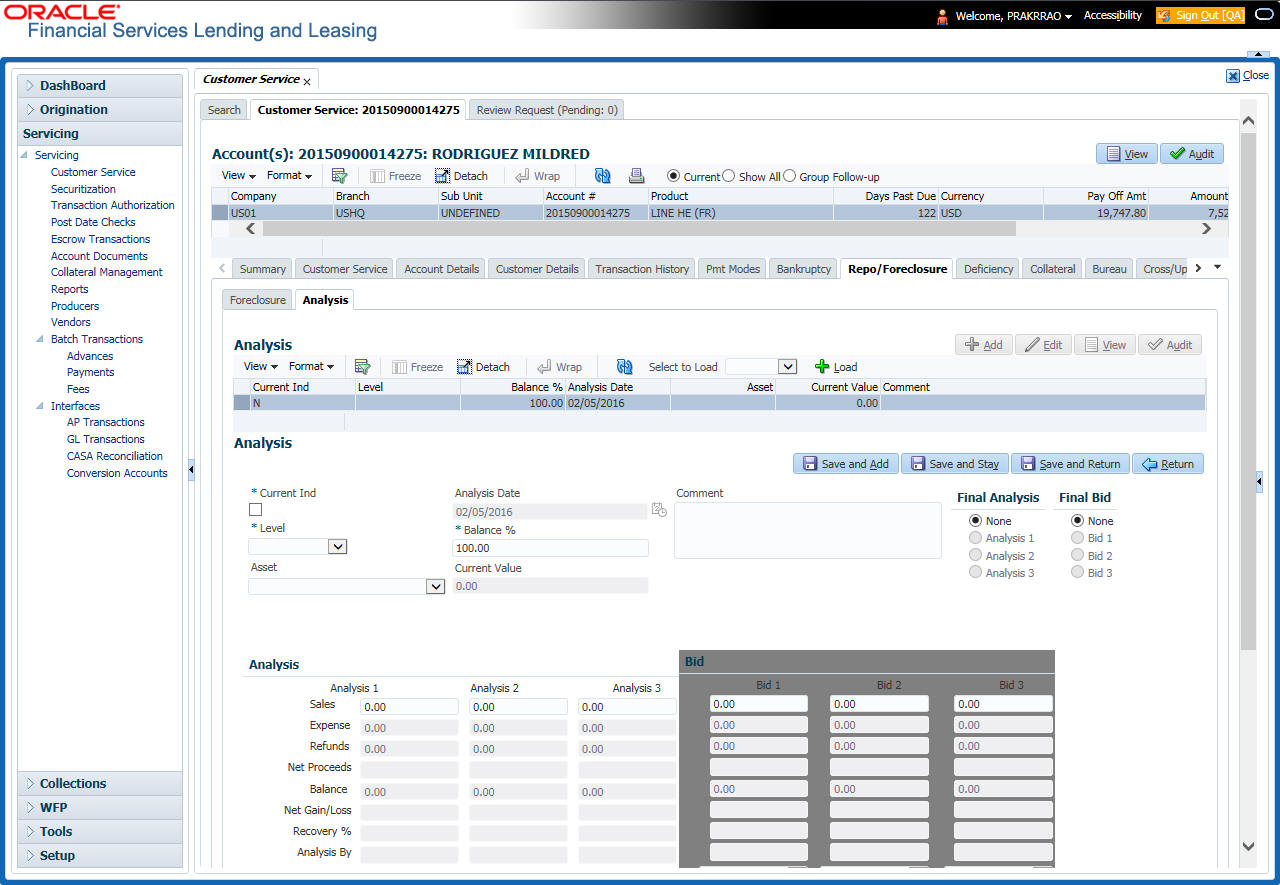The width and height of the screenshot is (1280, 885).
Task: Click the Comment text area
Action: coord(808,530)
